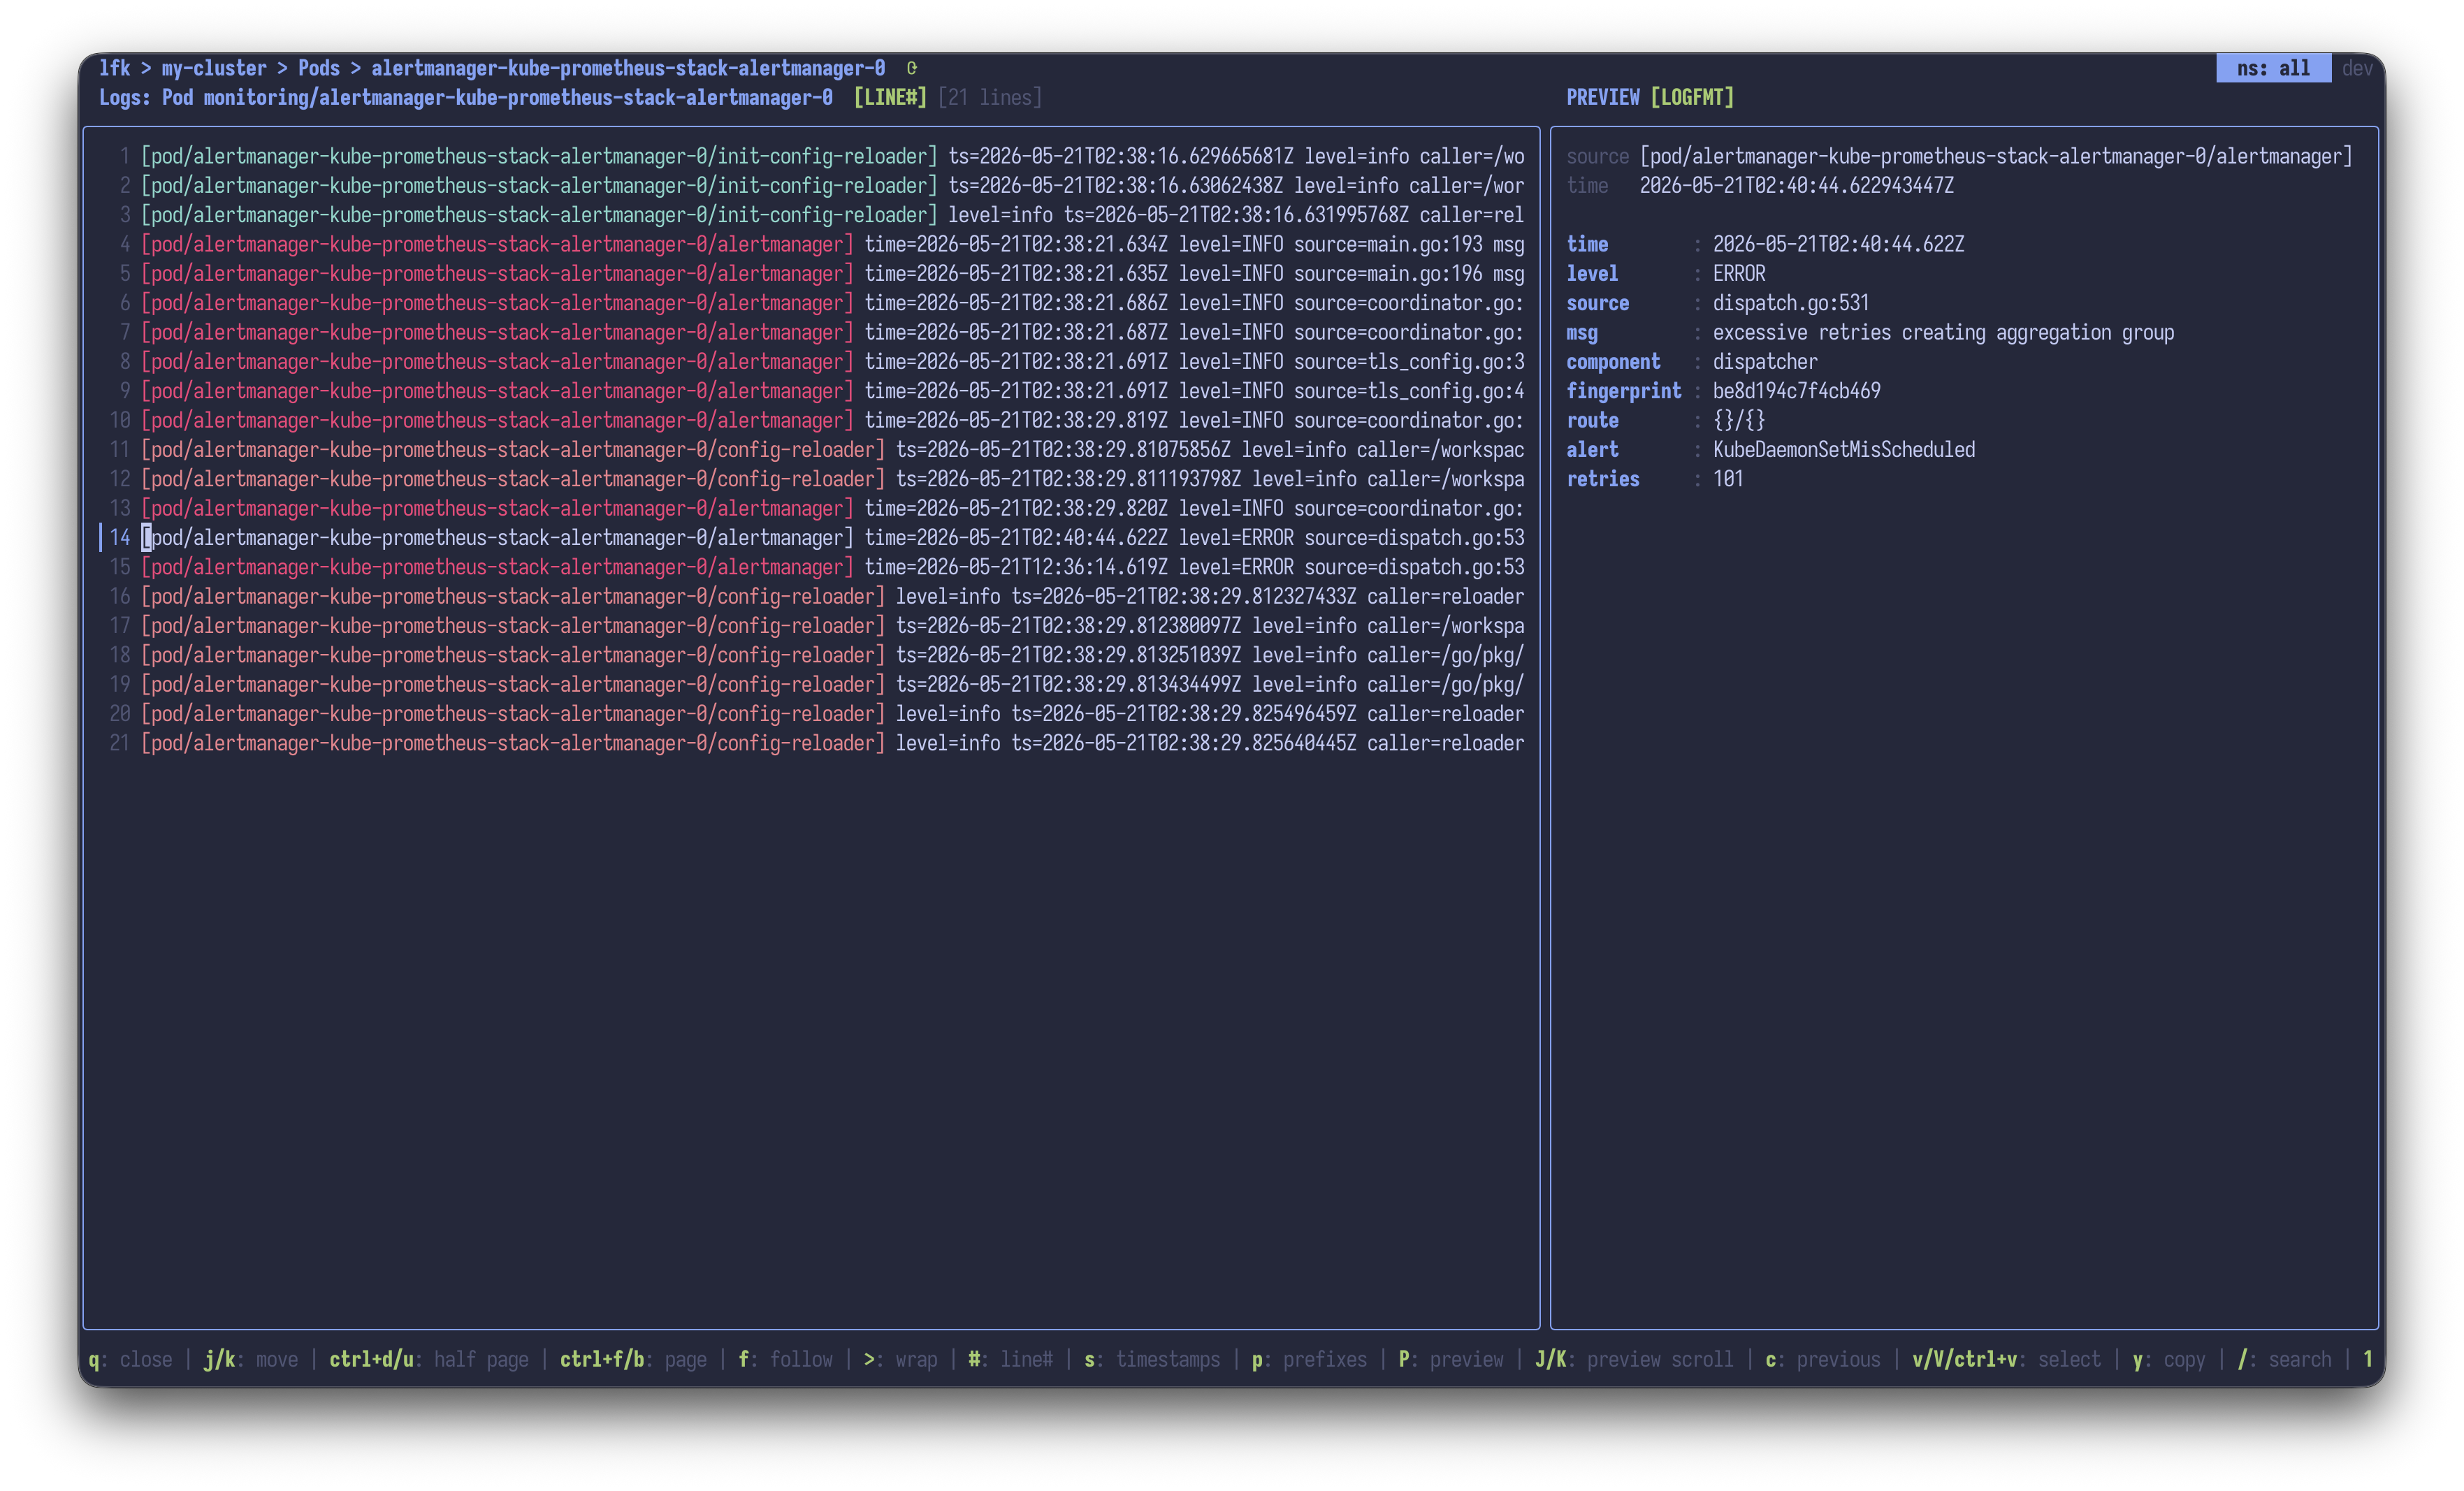This screenshot has width=2464, height=1491.
Task: Click alert value KubeDaemonSetMisScheduled
Action: click(1844, 449)
